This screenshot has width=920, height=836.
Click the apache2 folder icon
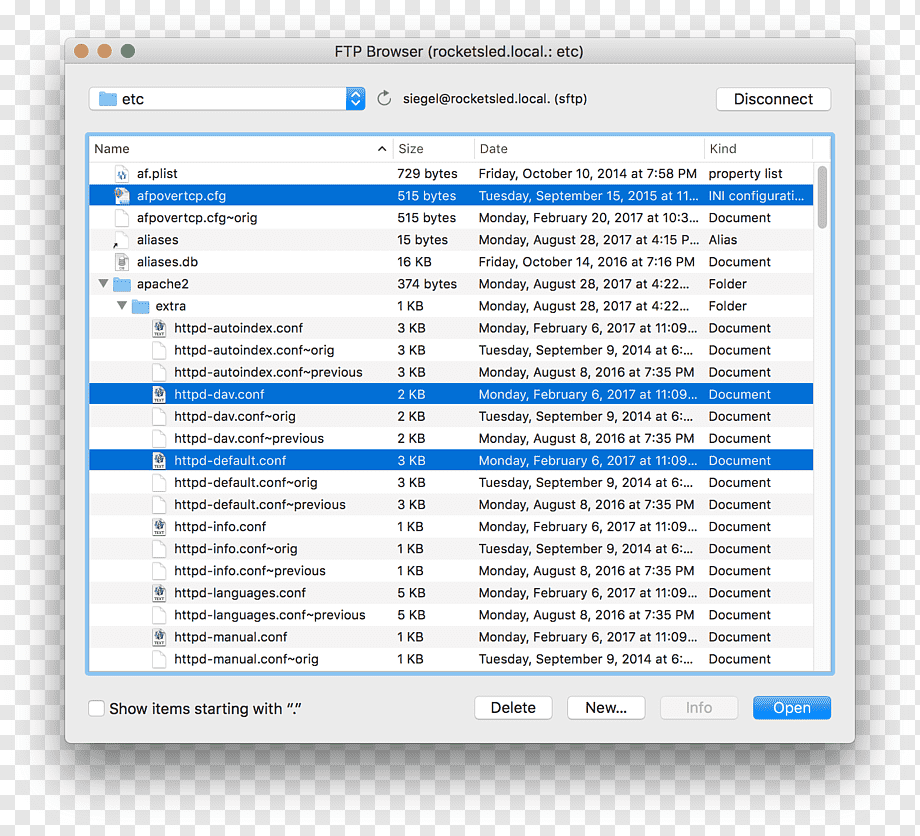121,284
